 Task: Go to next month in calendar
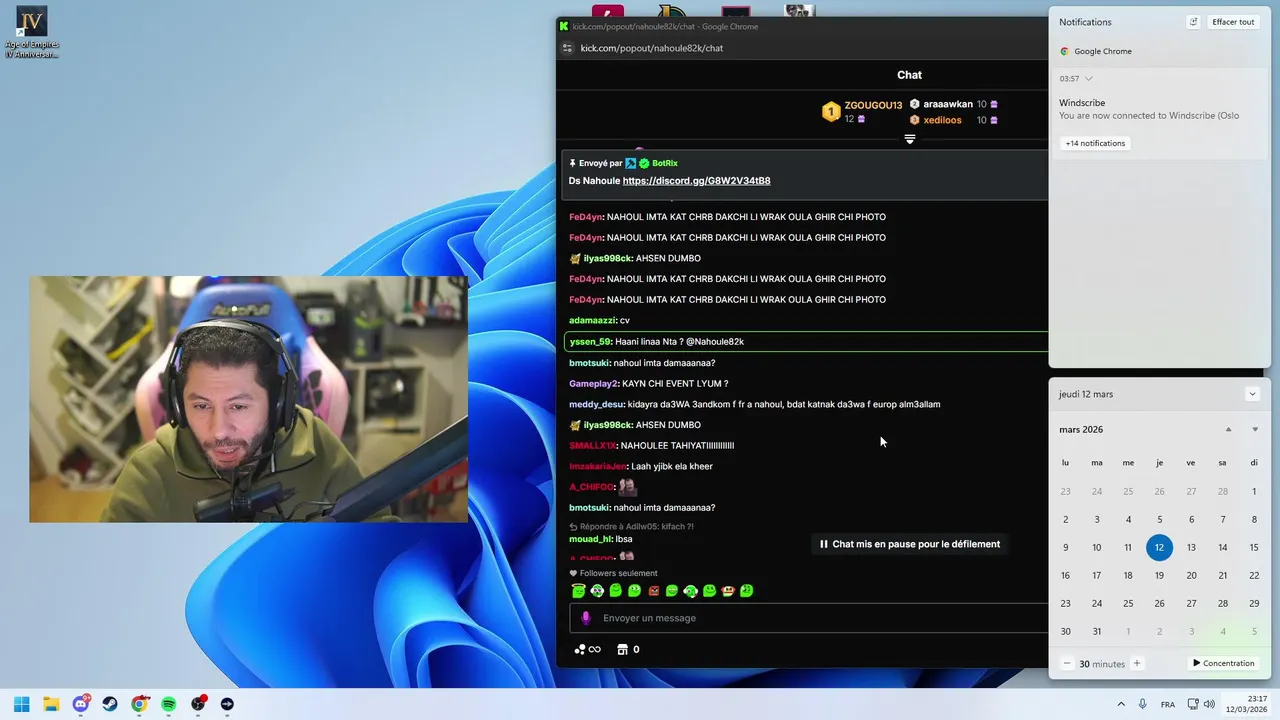(1255, 430)
